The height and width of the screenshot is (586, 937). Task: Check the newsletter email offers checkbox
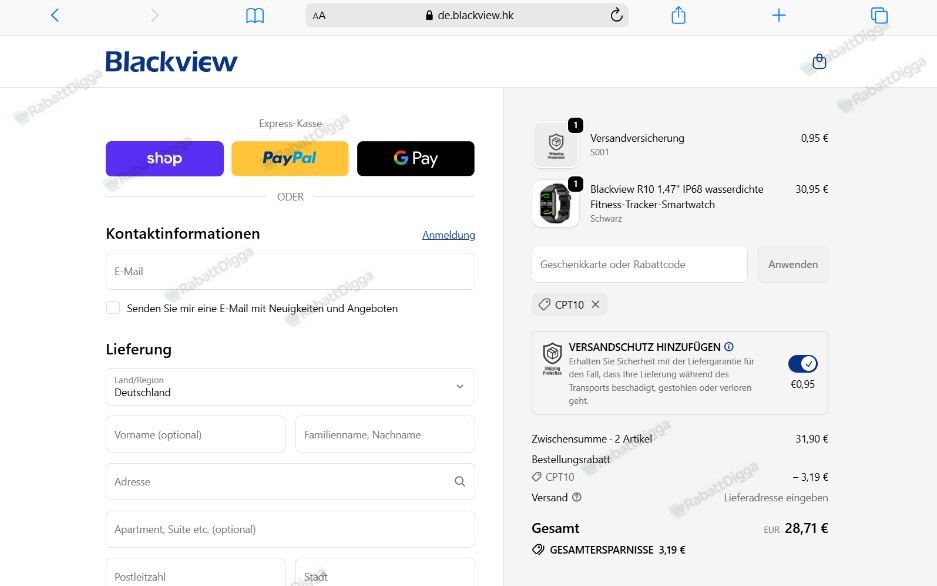coord(113,308)
